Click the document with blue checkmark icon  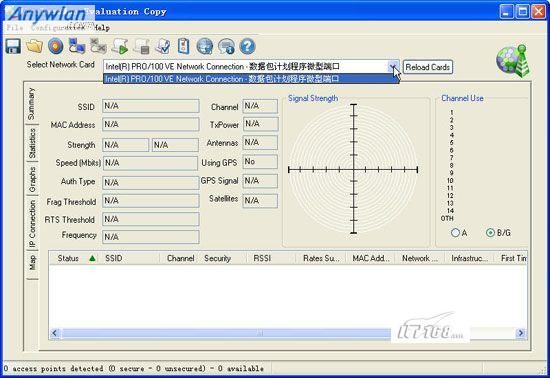(x=163, y=46)
